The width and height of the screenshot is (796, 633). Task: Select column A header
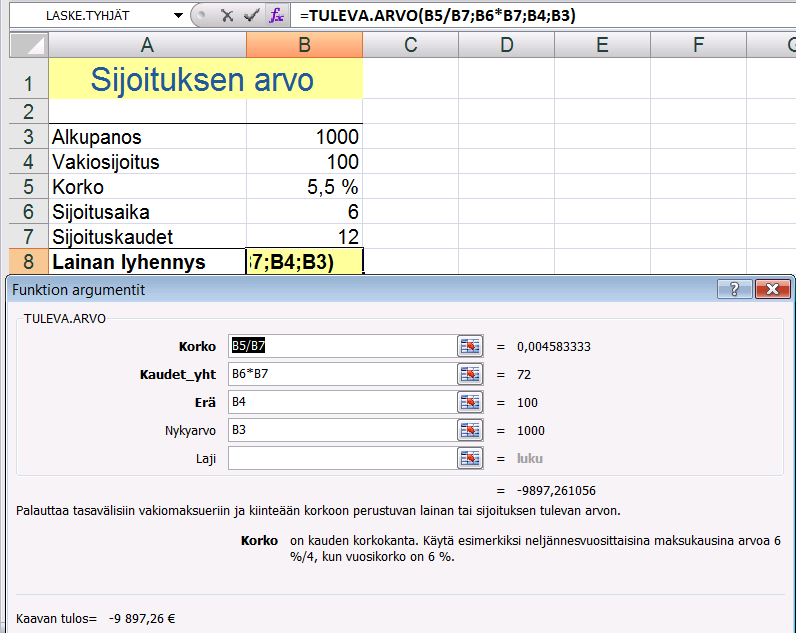coord(147,45)
